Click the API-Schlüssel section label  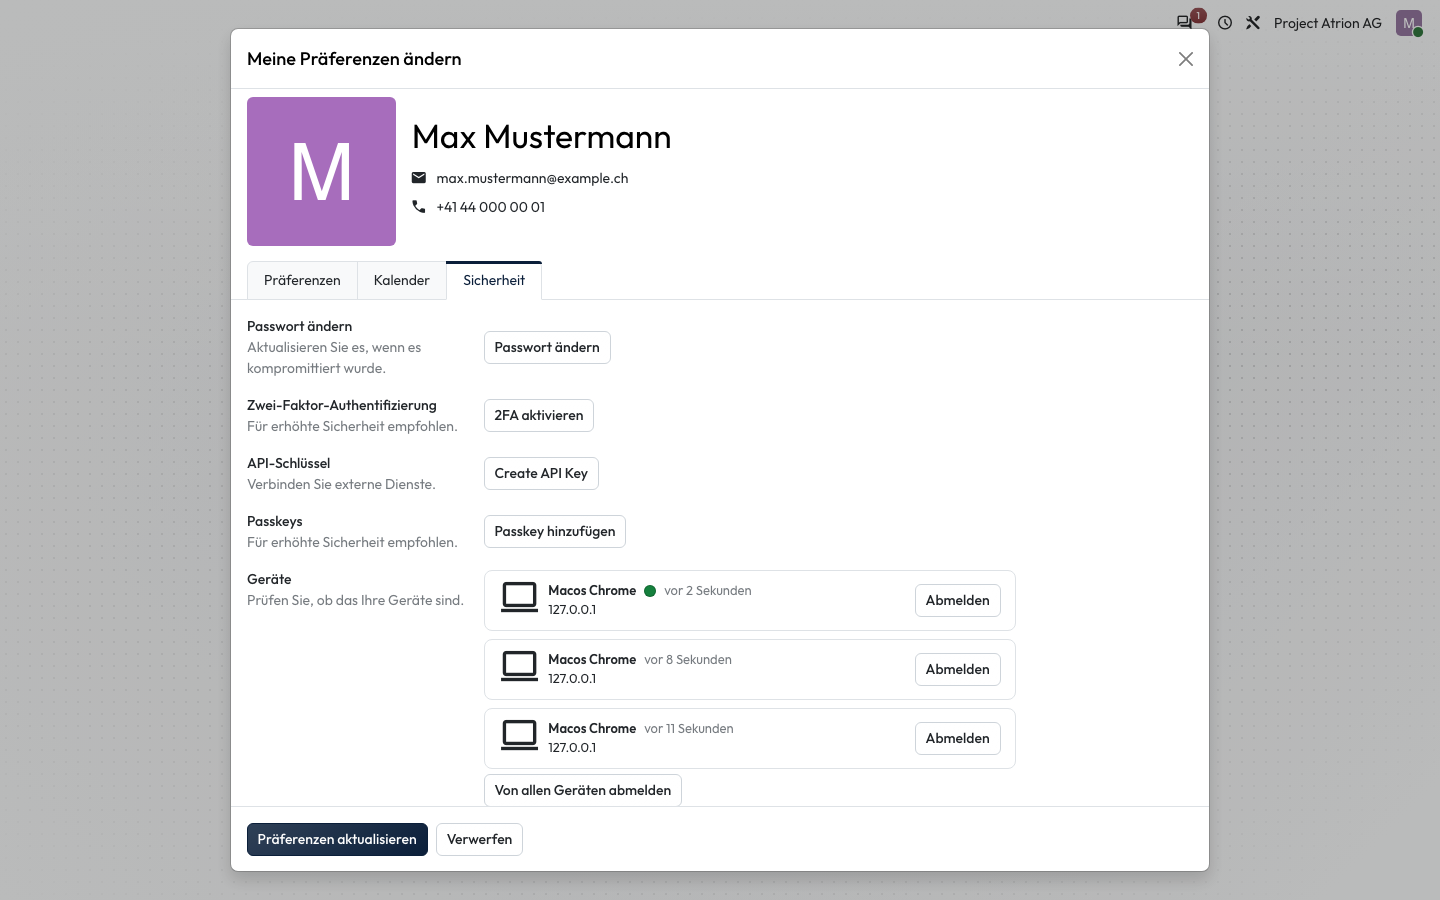click(289, 463)
